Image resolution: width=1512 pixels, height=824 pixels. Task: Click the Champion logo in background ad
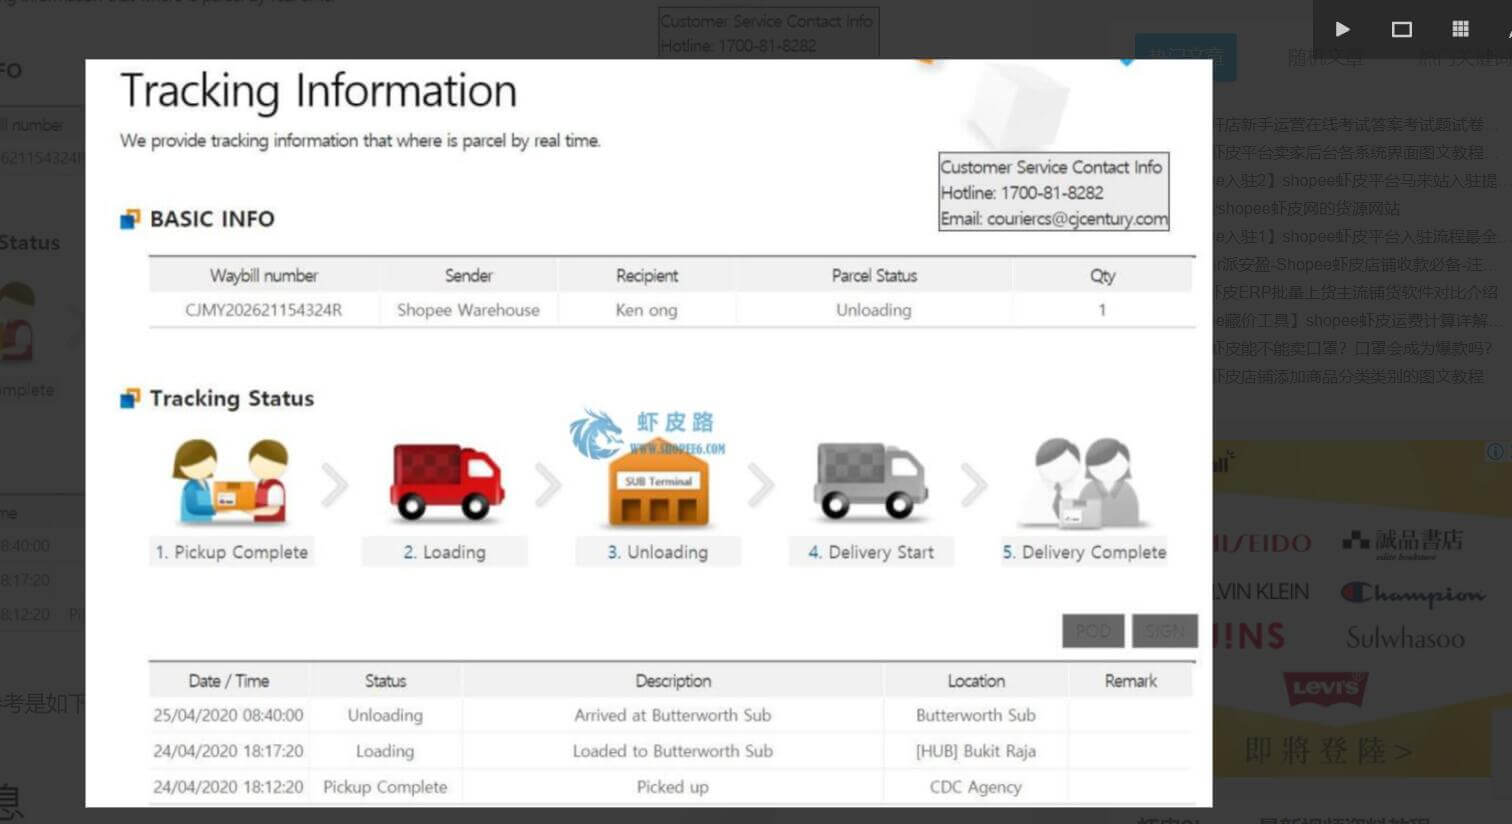tap(1413, 594)
